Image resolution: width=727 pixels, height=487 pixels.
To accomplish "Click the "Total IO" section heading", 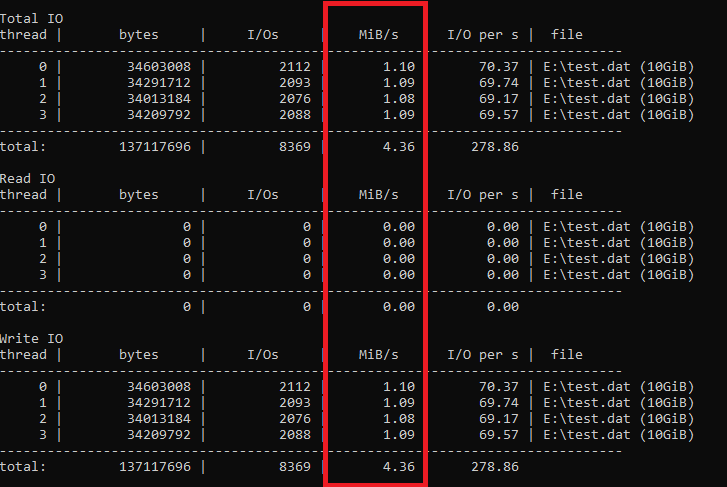I will coord(32,19).
